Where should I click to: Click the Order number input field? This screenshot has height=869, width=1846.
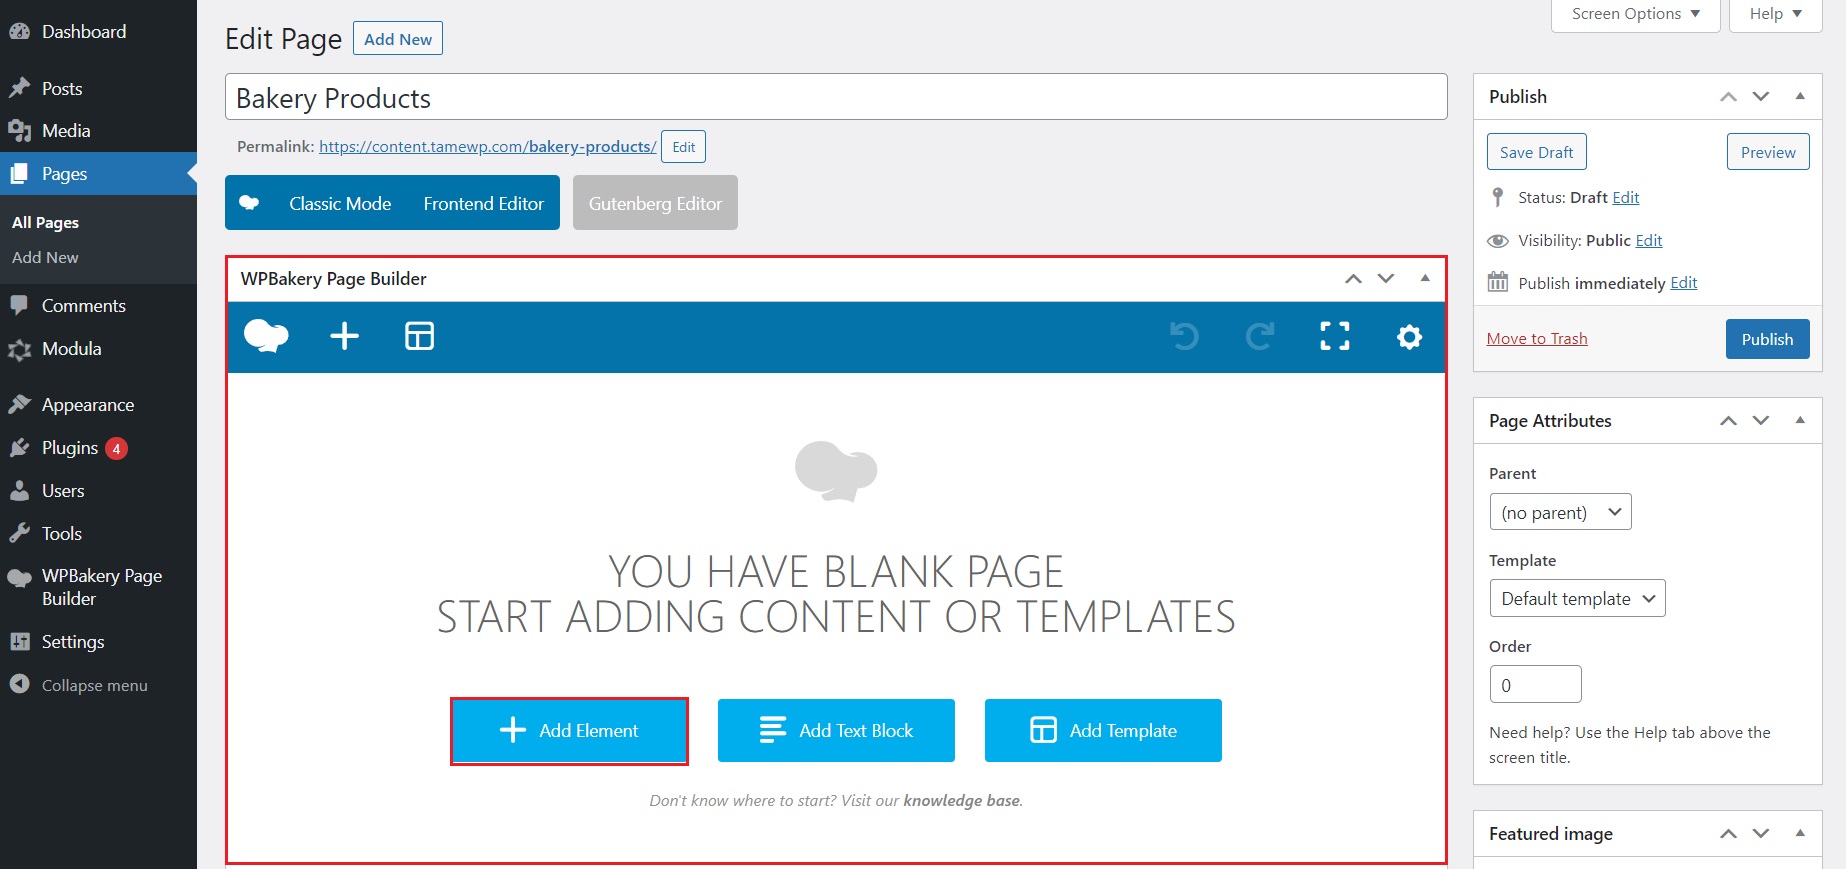click(x=1535, y=684)
